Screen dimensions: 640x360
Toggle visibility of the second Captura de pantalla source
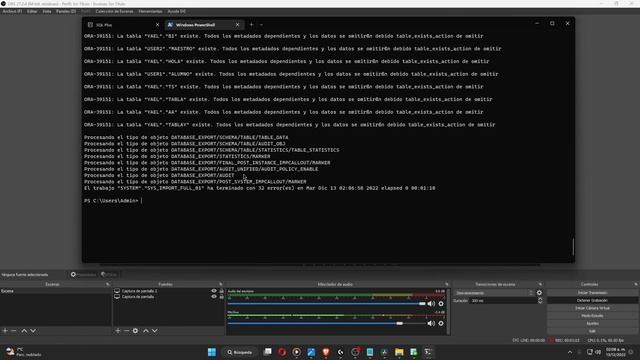click(x=213, y=297)
